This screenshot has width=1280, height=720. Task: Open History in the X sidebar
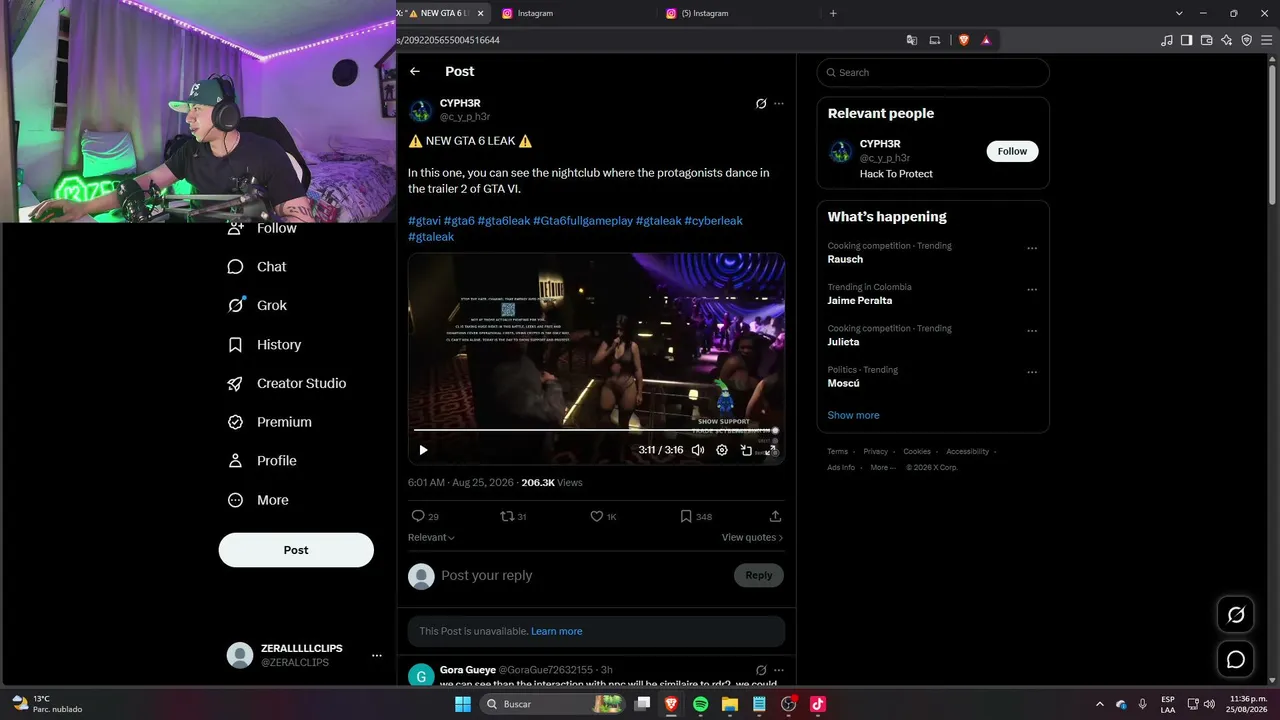pyautogui.click(x=264, y=345)
